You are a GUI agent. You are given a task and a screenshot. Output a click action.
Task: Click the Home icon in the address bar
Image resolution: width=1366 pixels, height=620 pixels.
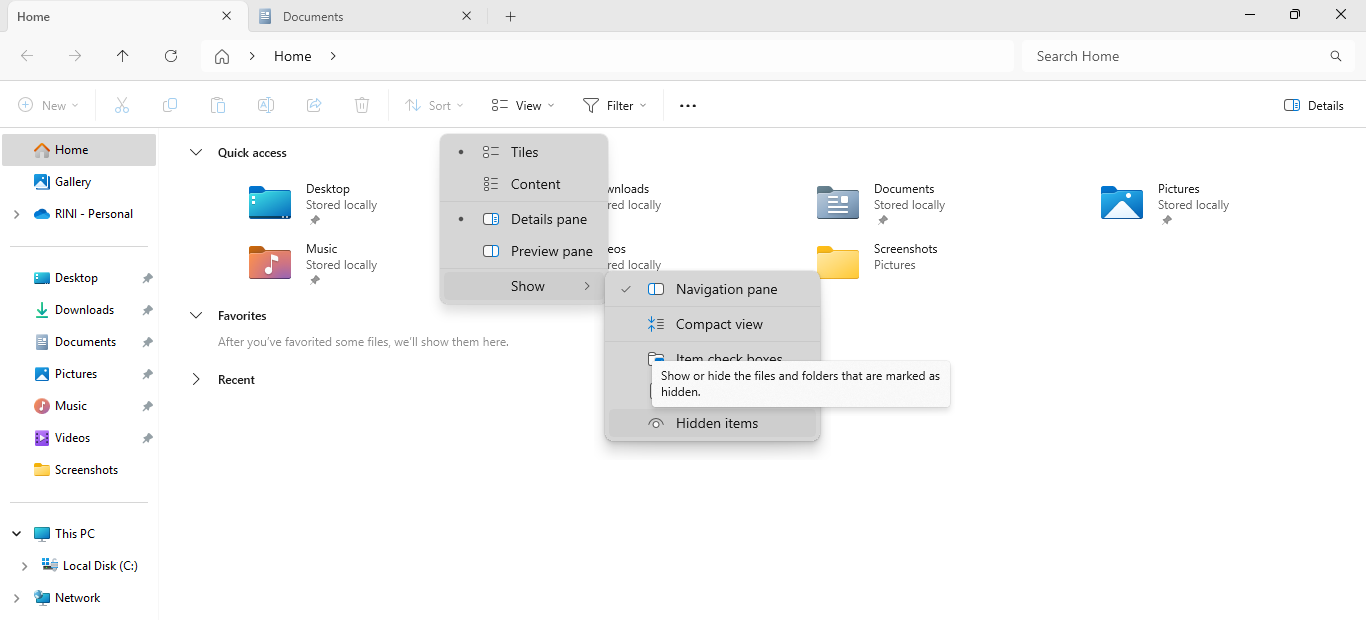(222, 56)
